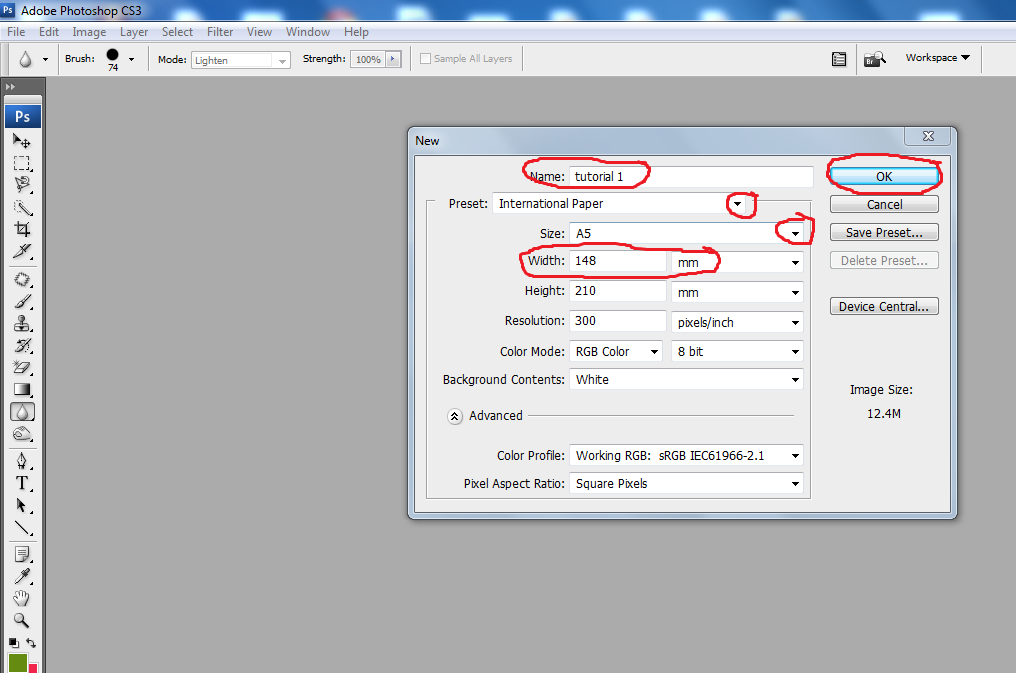Swap foreground and background colors
Viewport: 1016px width, 673px height.
[31, 643]
